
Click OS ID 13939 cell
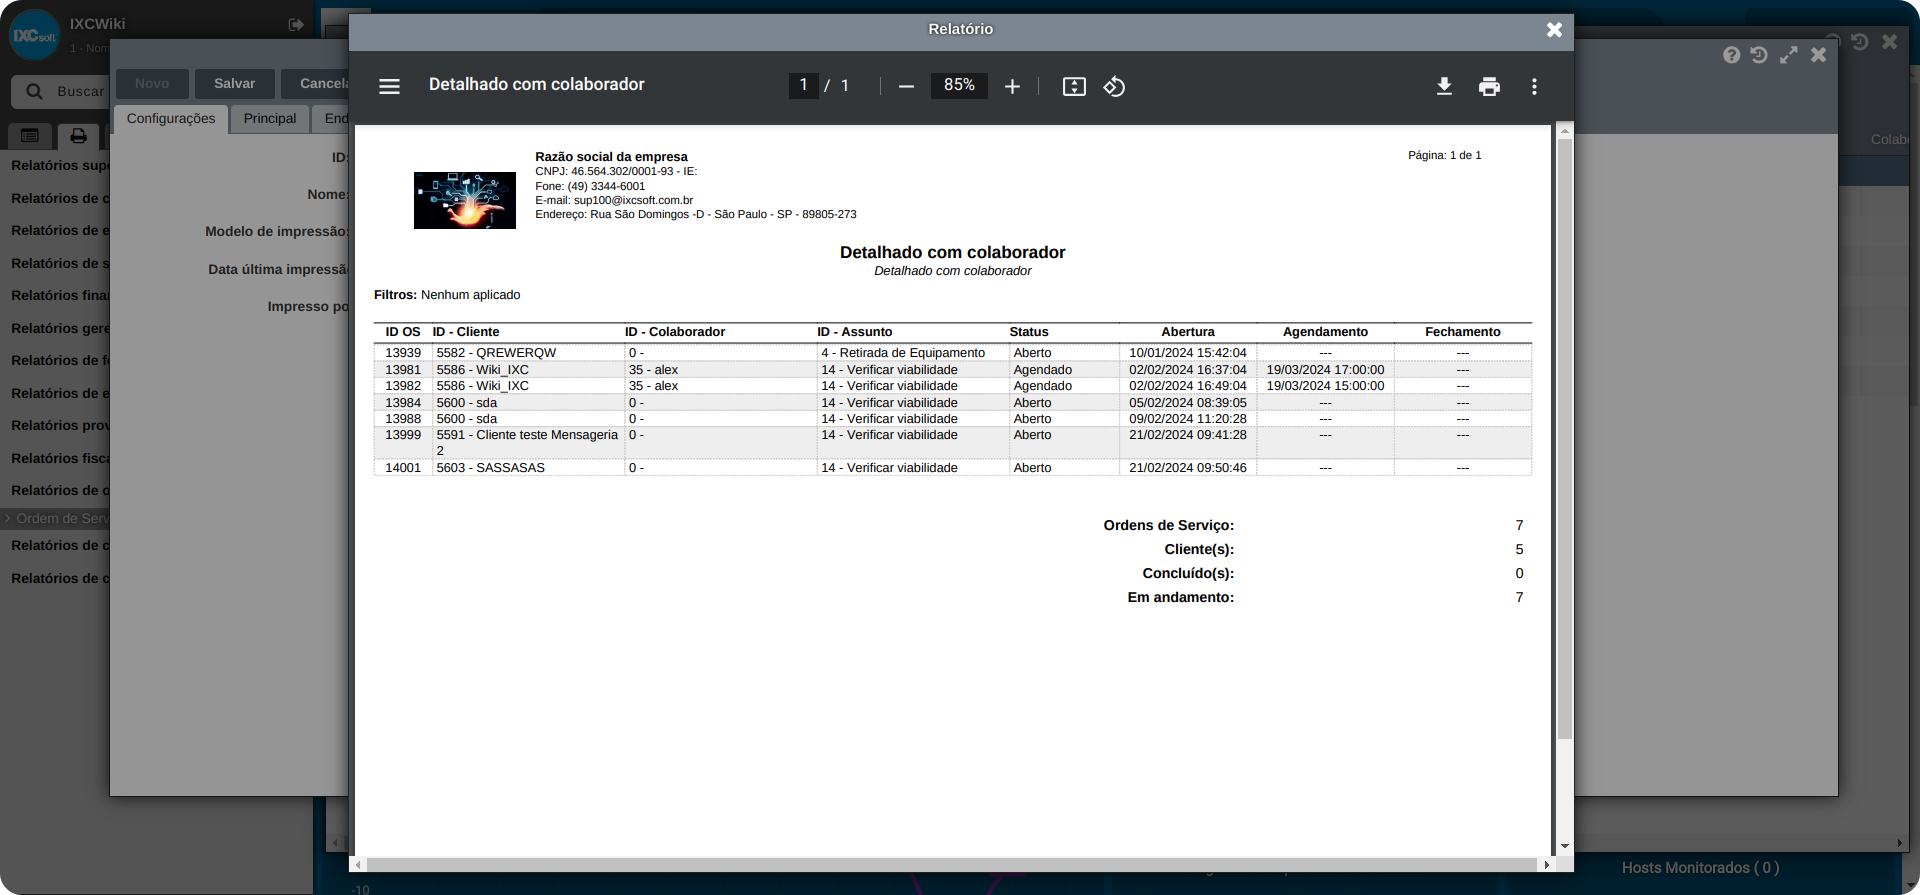pyautogui.click(x=403, y=353)
